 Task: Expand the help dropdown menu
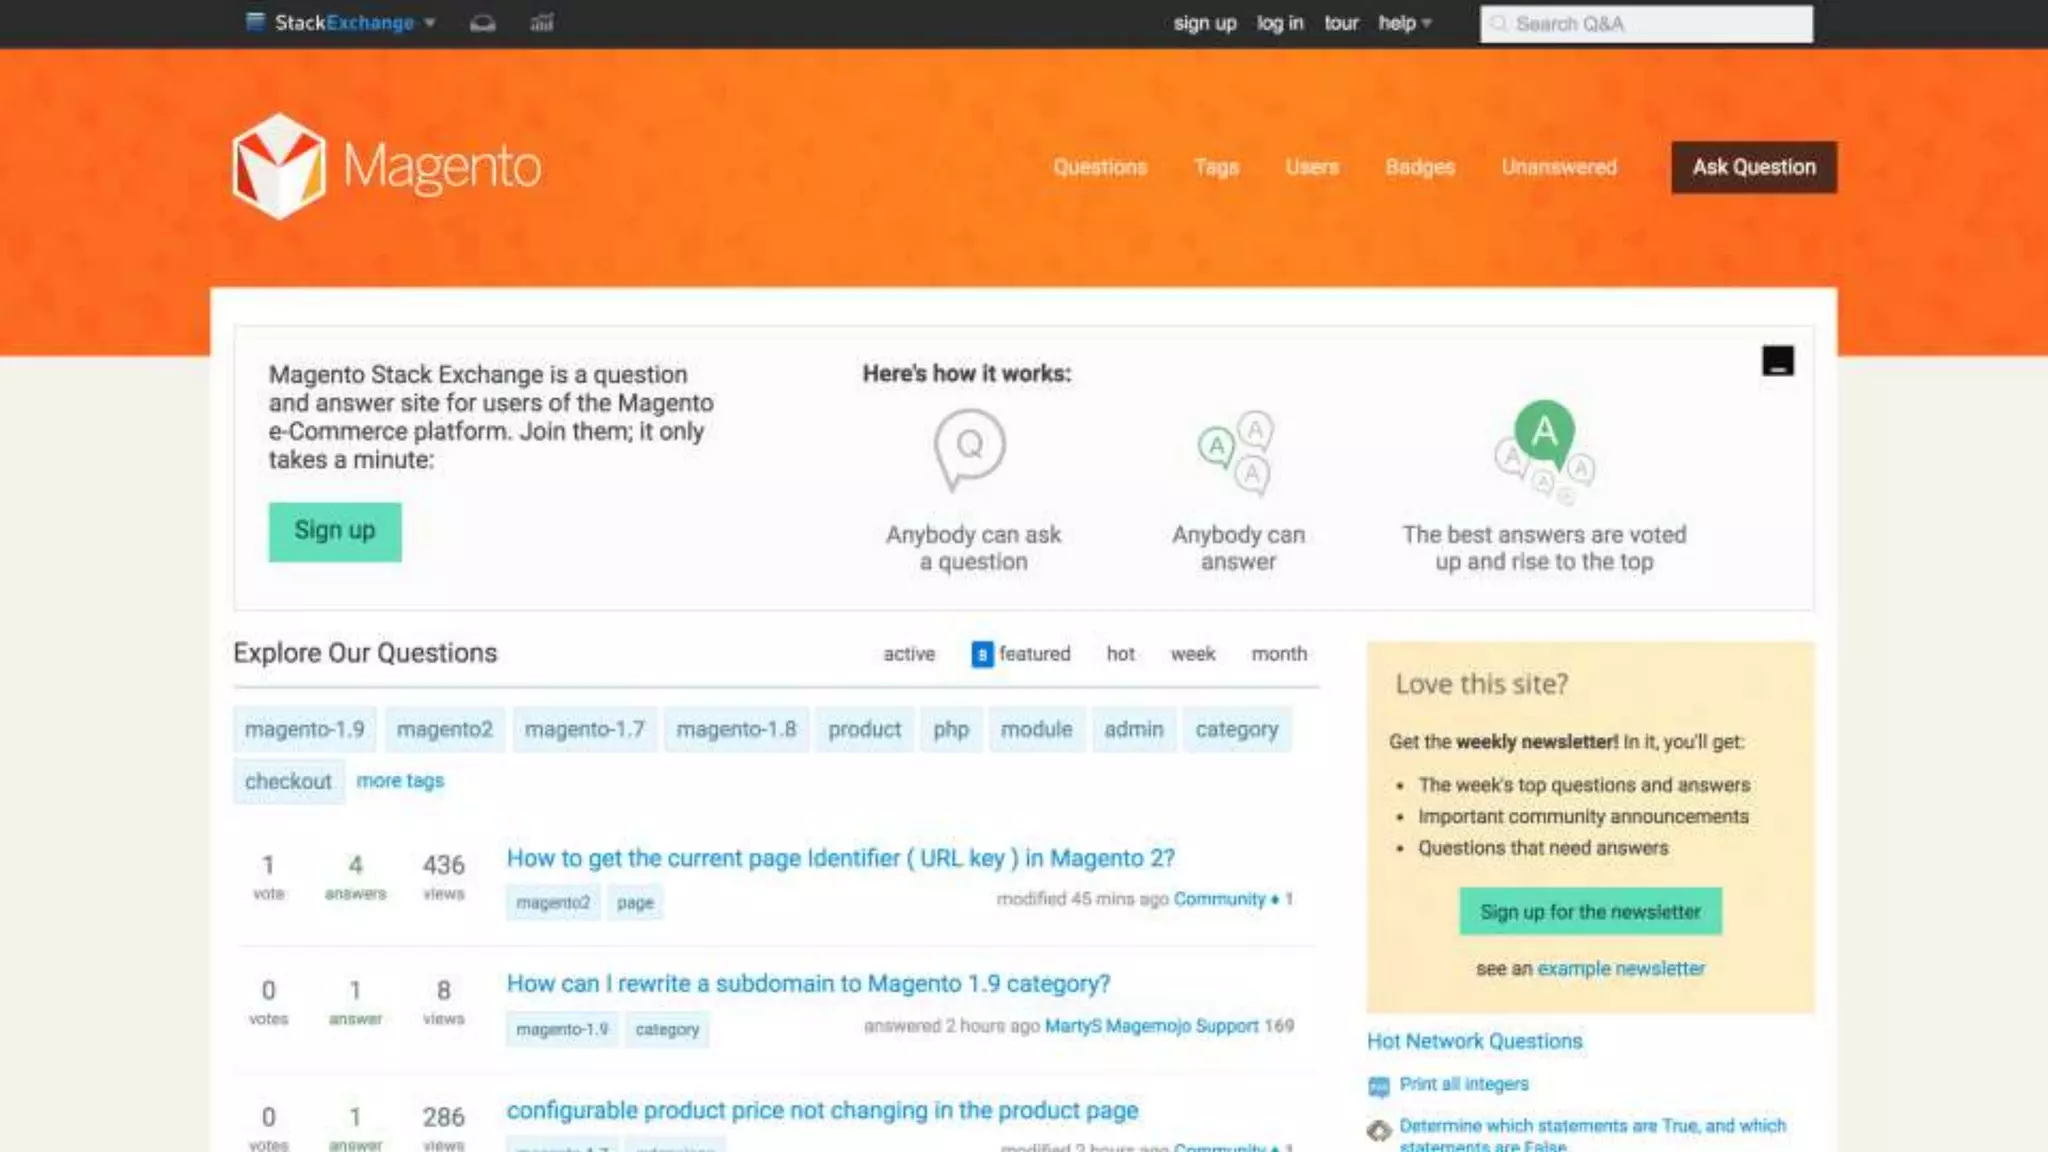[x=1404, y=23]
